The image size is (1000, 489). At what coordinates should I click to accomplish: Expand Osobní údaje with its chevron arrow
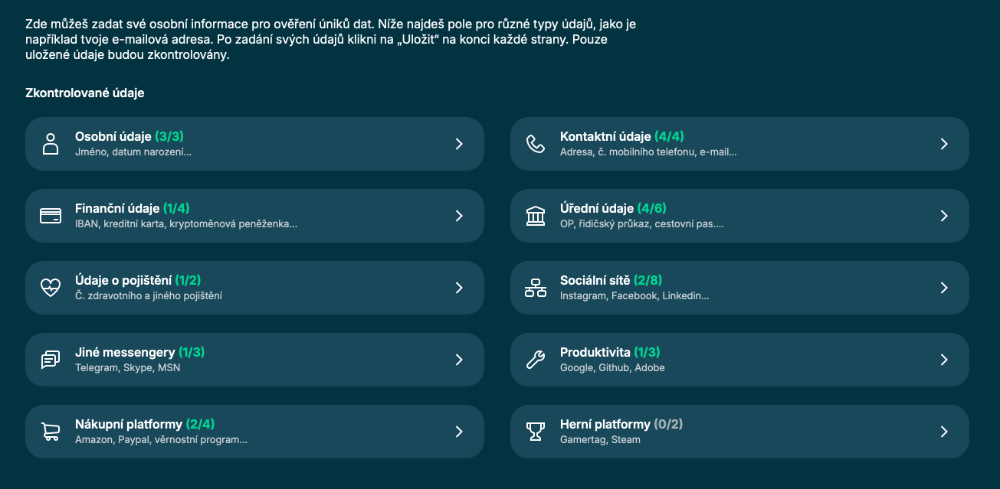[x=459, y=144]
